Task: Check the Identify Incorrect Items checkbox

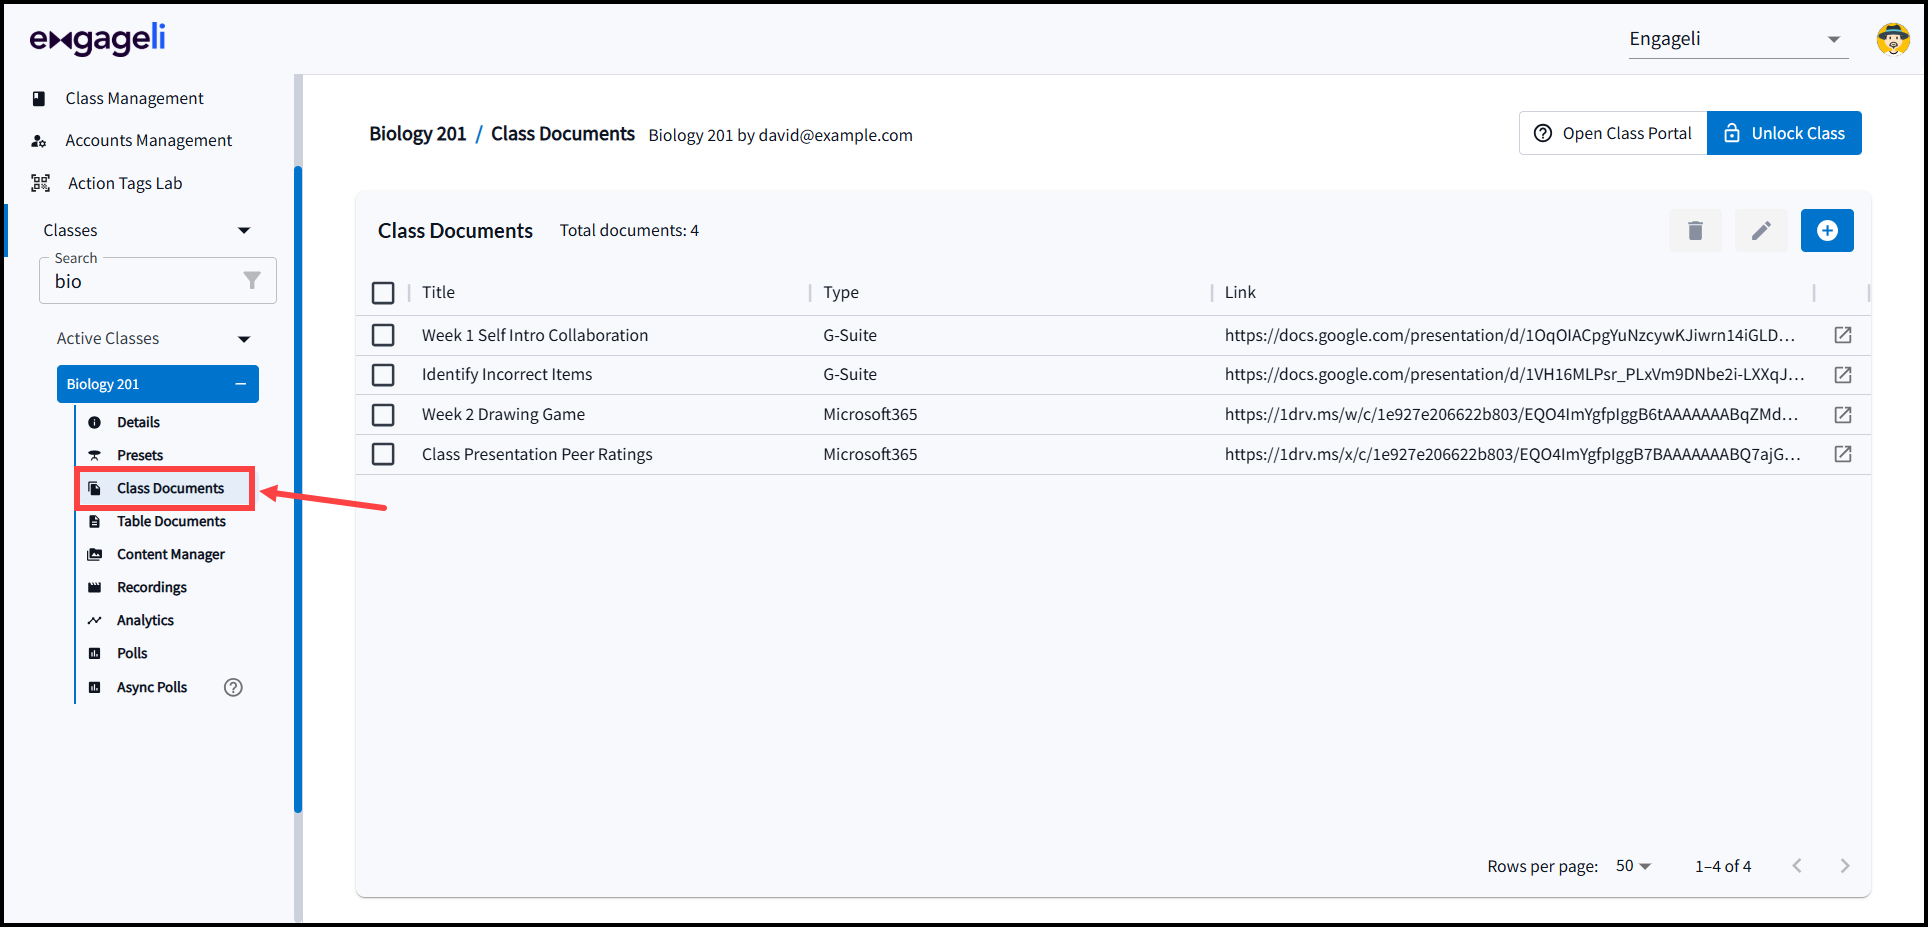Action: (x=383, y=375)
